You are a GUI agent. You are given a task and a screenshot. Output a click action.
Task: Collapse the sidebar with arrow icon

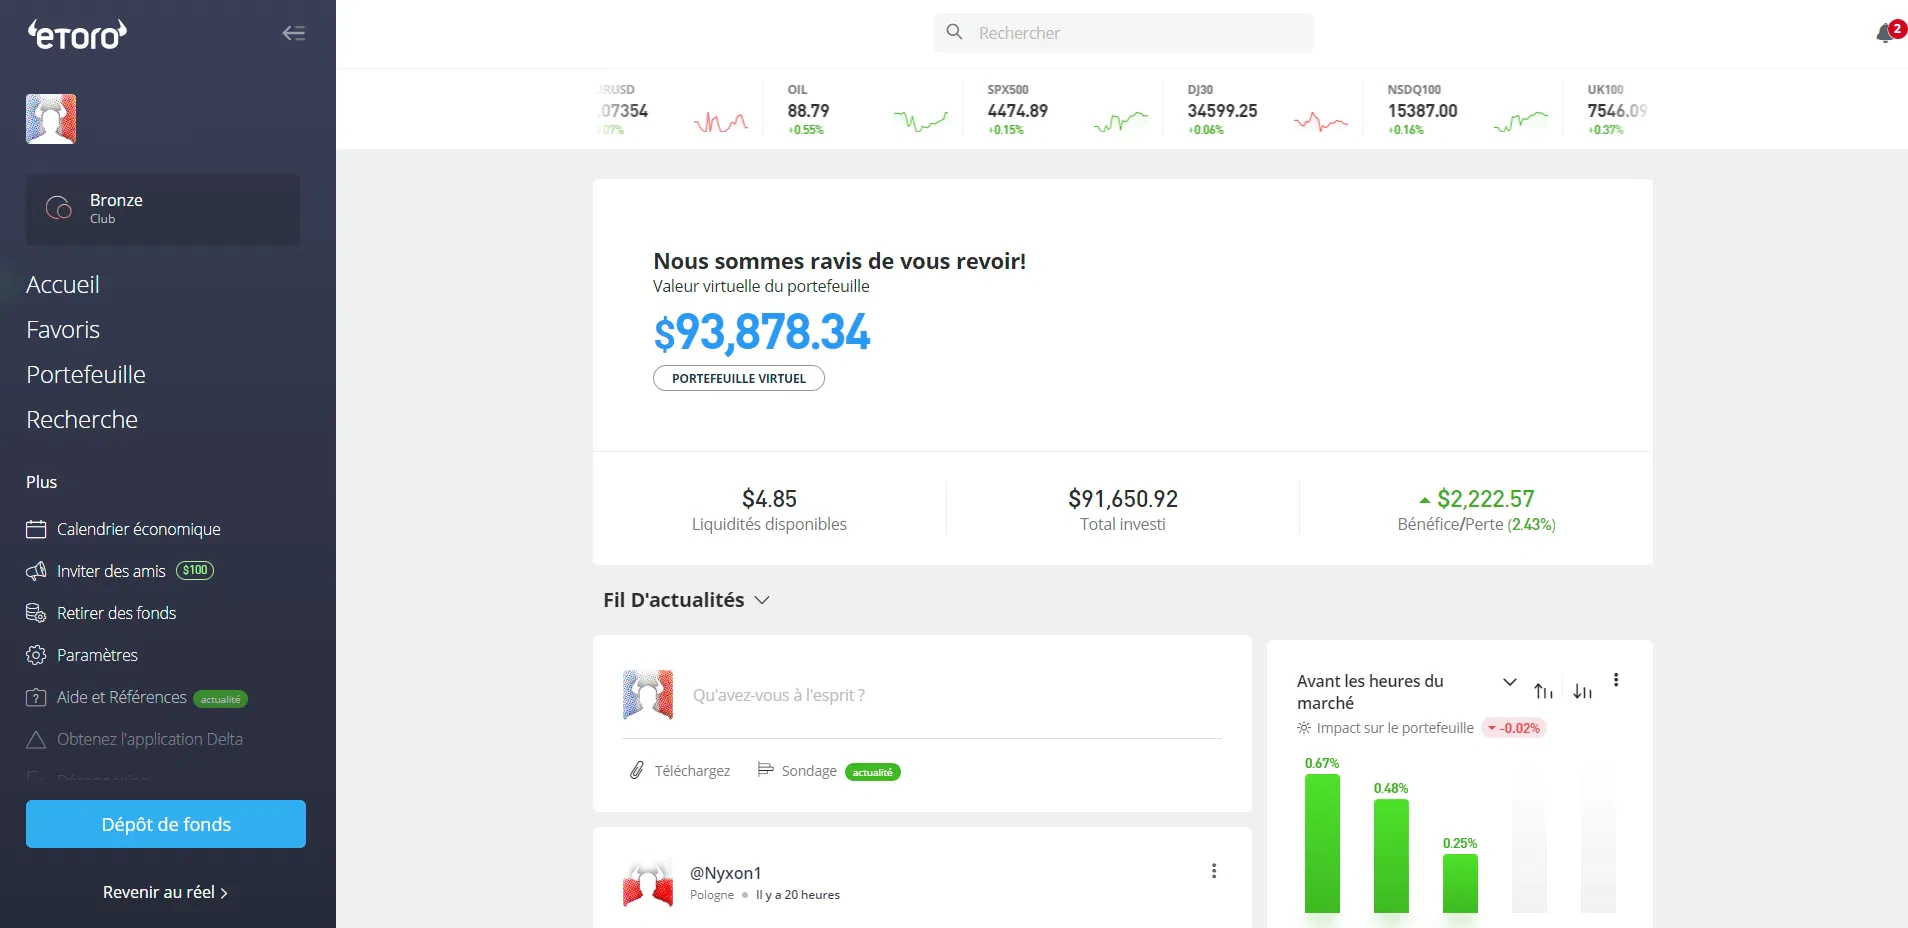click(293, 33)
